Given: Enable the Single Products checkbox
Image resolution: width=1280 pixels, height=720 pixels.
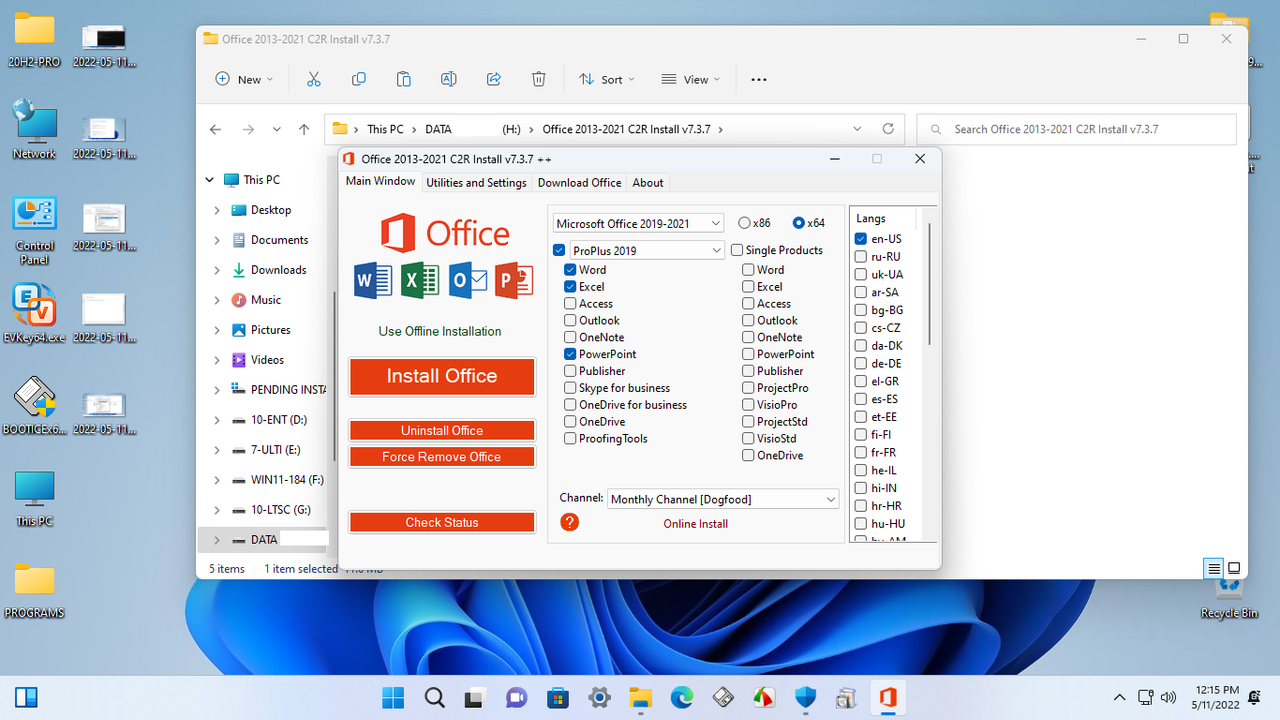Looking at the screenshot, I should tap(737, 250).
